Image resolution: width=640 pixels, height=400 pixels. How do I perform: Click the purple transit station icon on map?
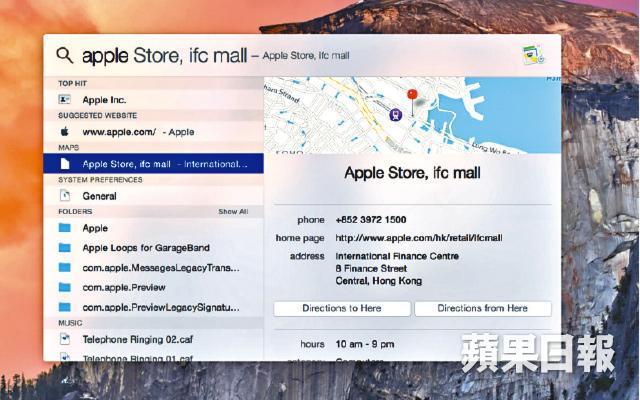tap(395, 115)
